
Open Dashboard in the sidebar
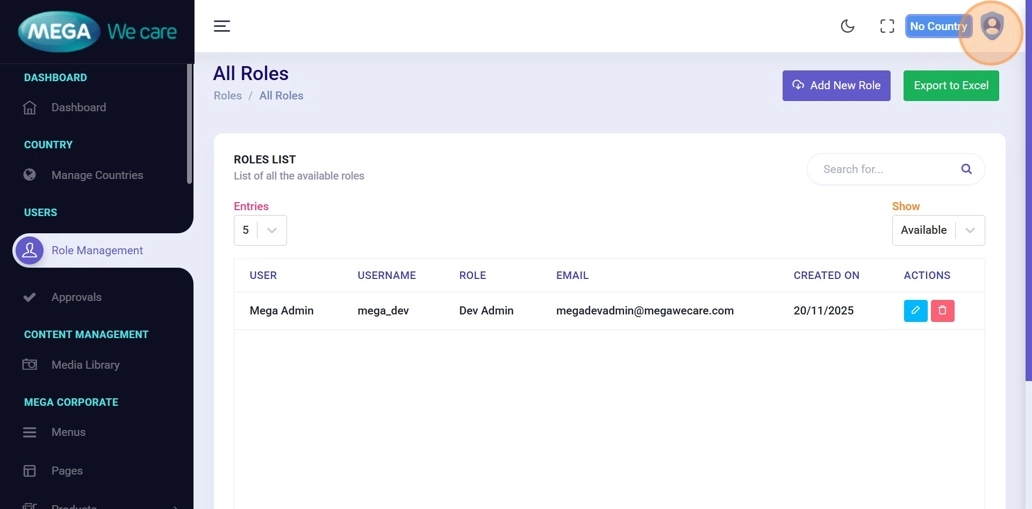(x=78, y=107)
